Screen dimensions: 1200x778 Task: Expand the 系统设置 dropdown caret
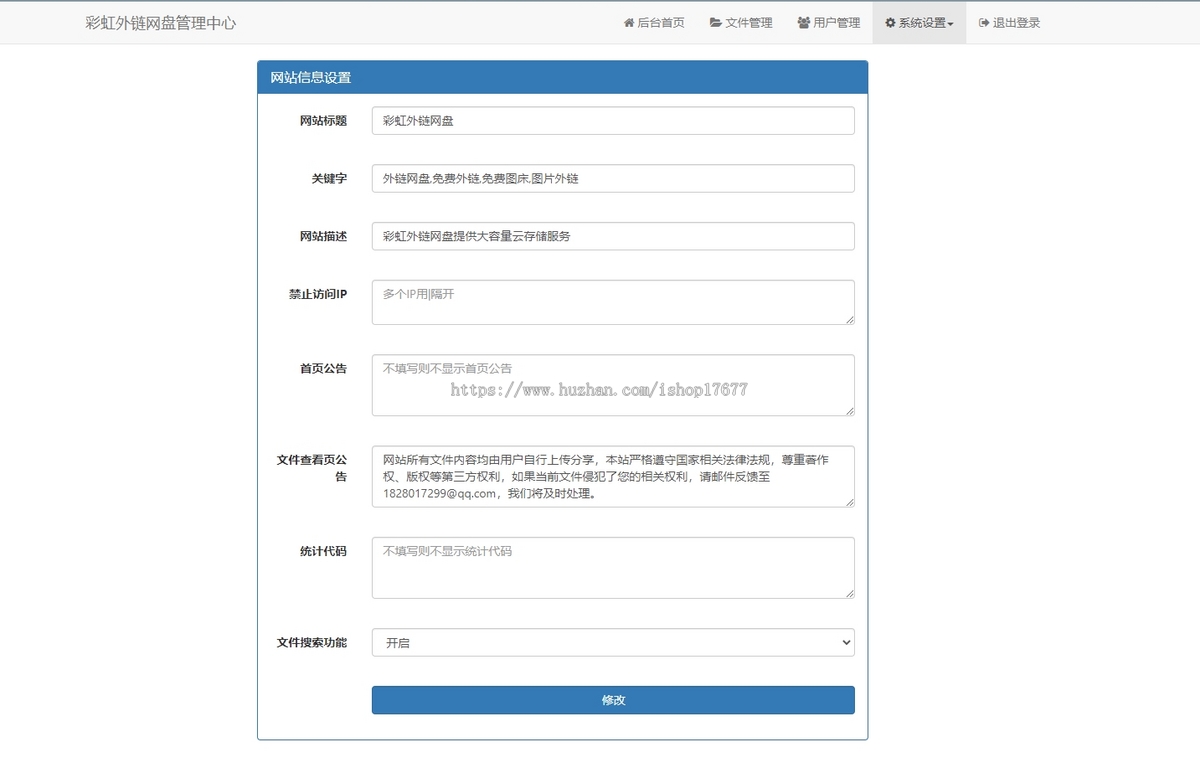click(x=950, y=24)
